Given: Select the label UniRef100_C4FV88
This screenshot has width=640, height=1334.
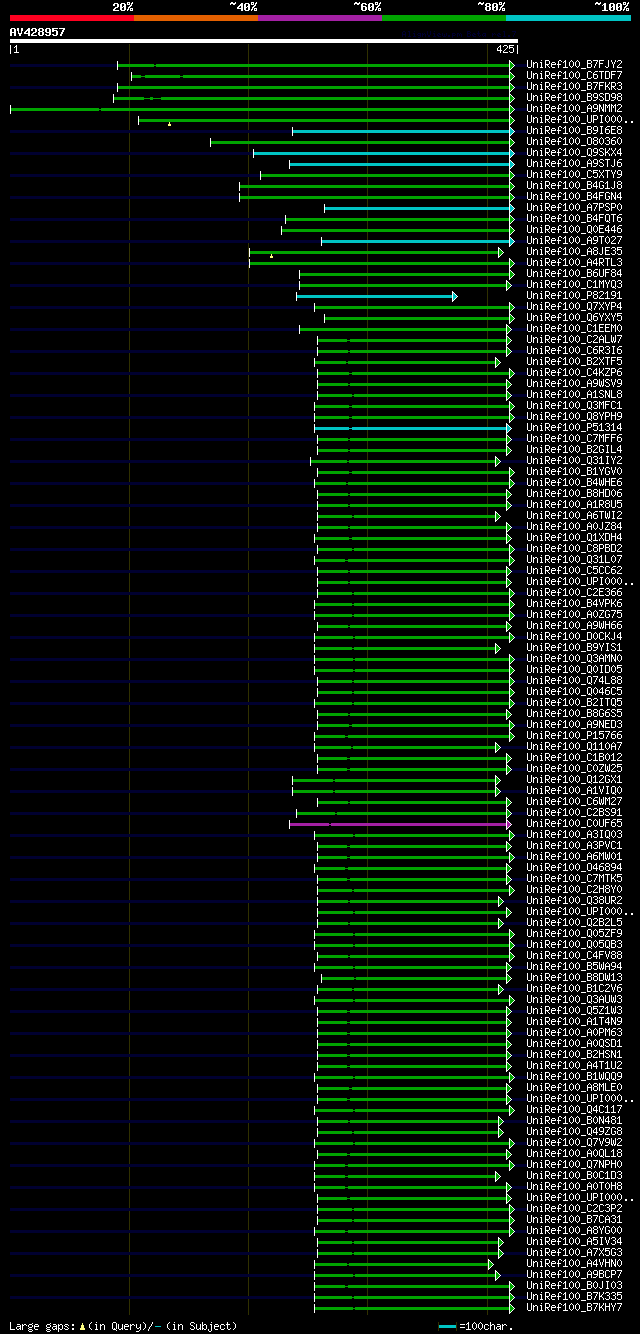Looking at the screenshot, I should 574,956.
